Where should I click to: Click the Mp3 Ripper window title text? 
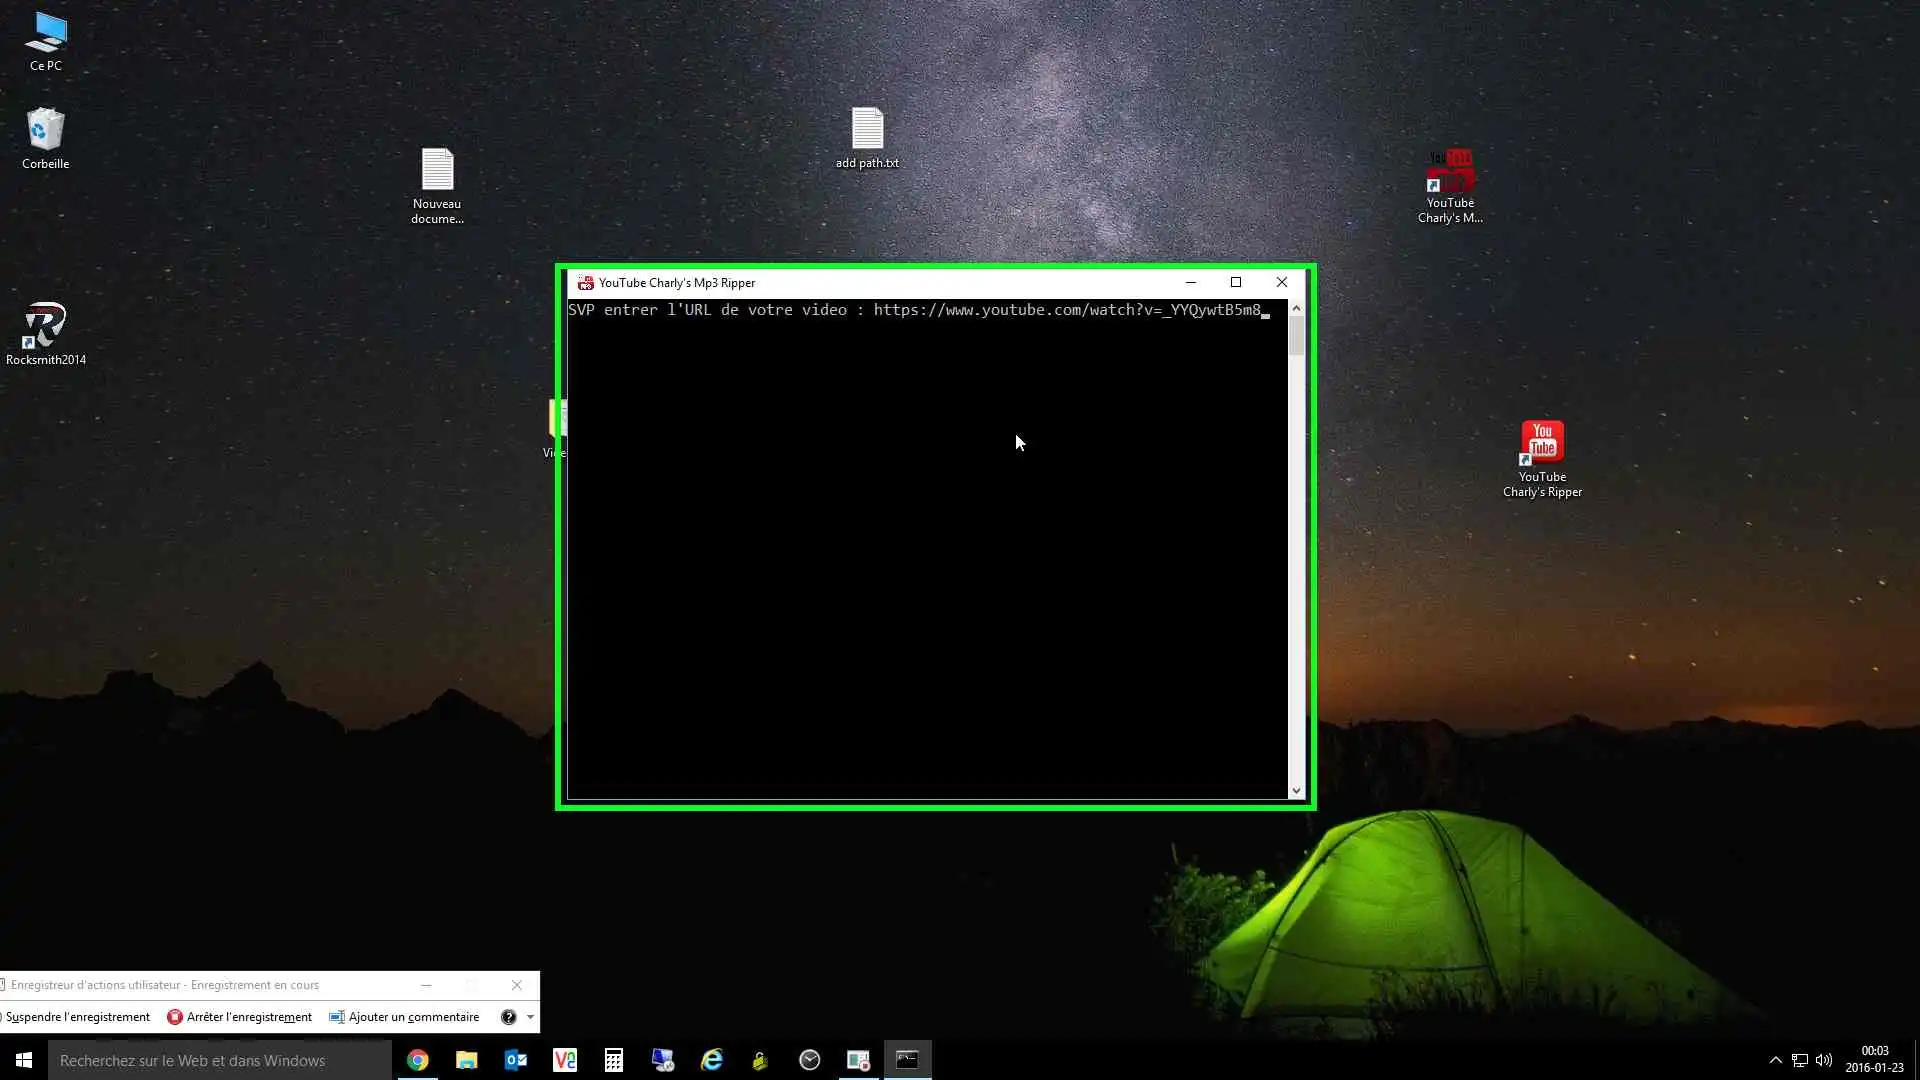(x=677, y=283)
